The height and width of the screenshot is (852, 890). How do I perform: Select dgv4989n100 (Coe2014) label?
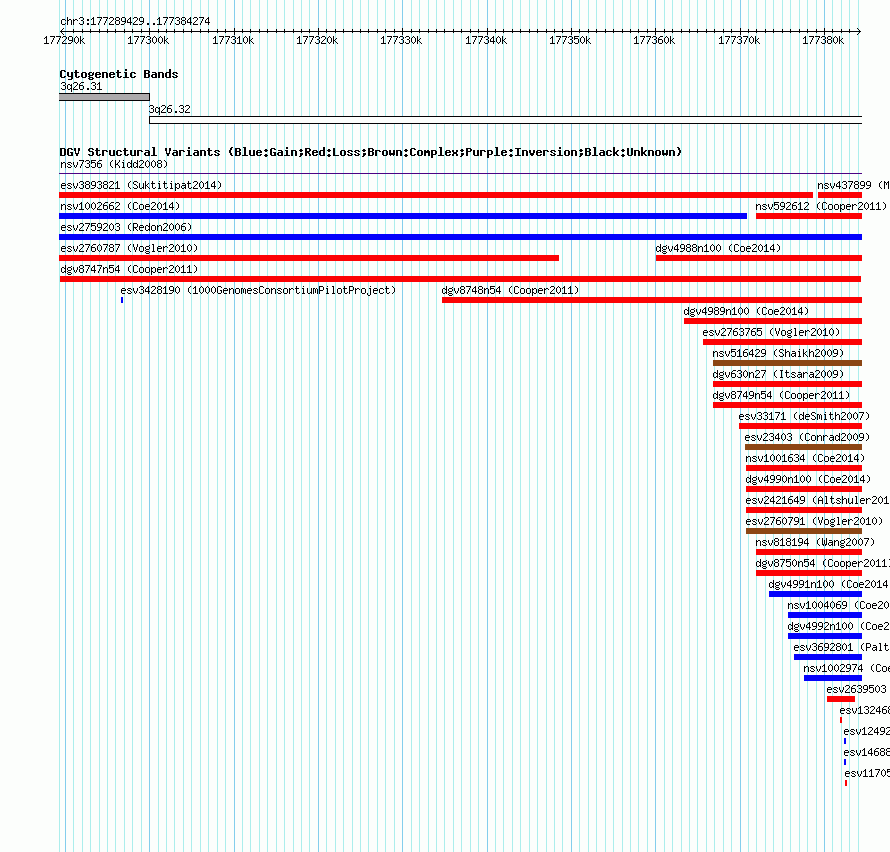[x=746, y=311]
